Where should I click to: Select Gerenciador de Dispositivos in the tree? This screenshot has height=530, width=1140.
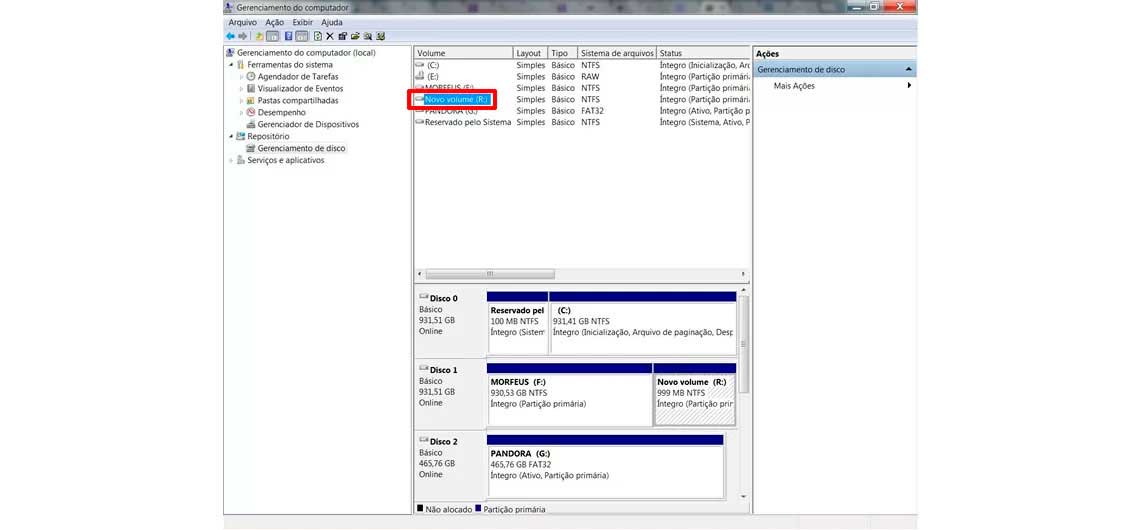308,124
